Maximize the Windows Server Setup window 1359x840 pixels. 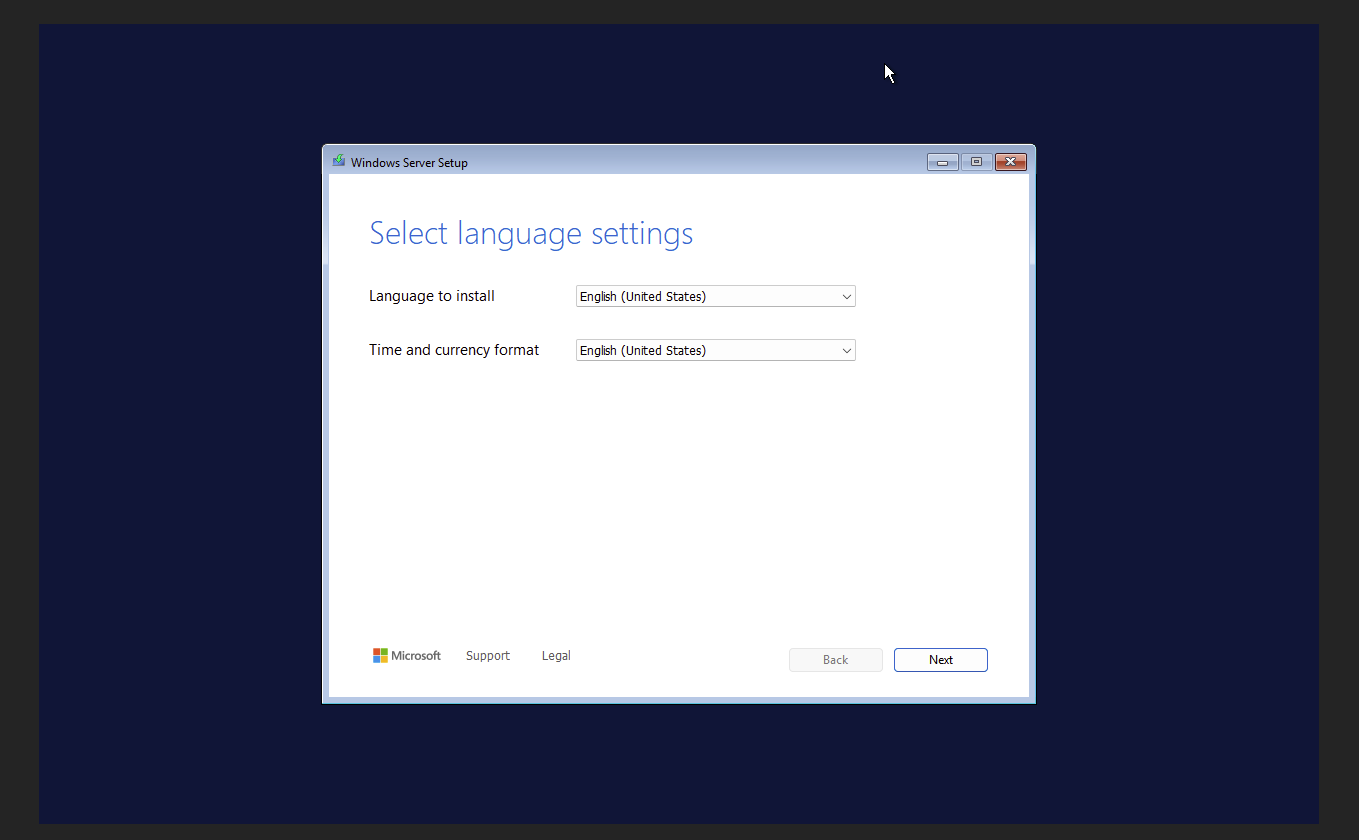point(975,161)
